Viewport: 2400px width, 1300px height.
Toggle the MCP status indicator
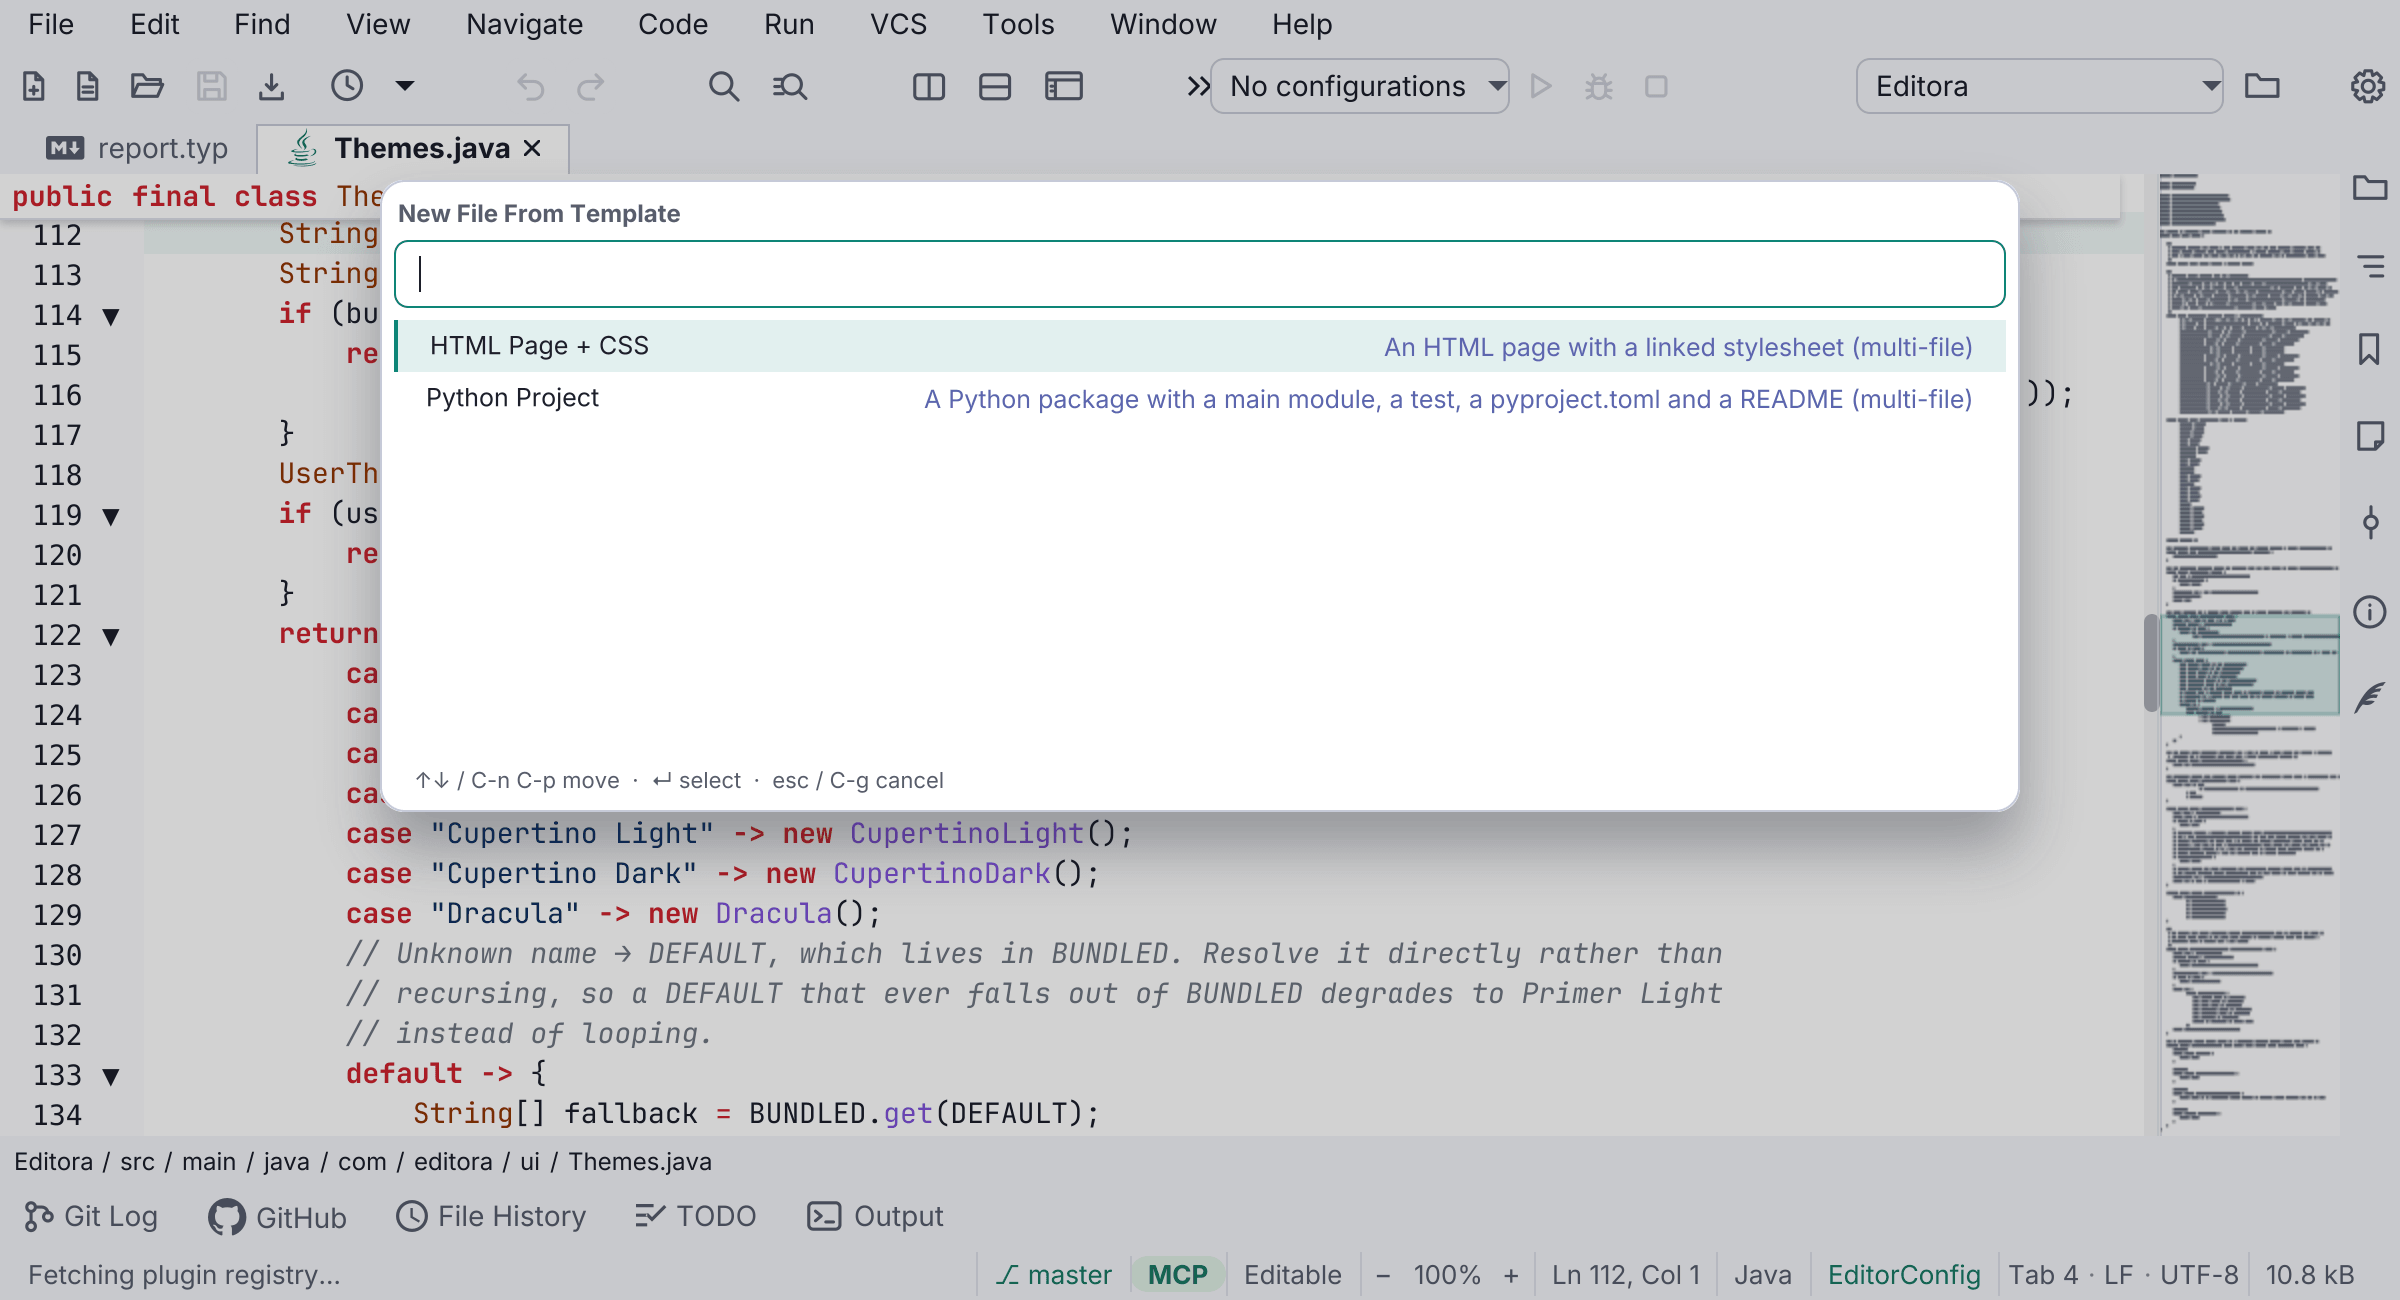pos(1177,1275)
